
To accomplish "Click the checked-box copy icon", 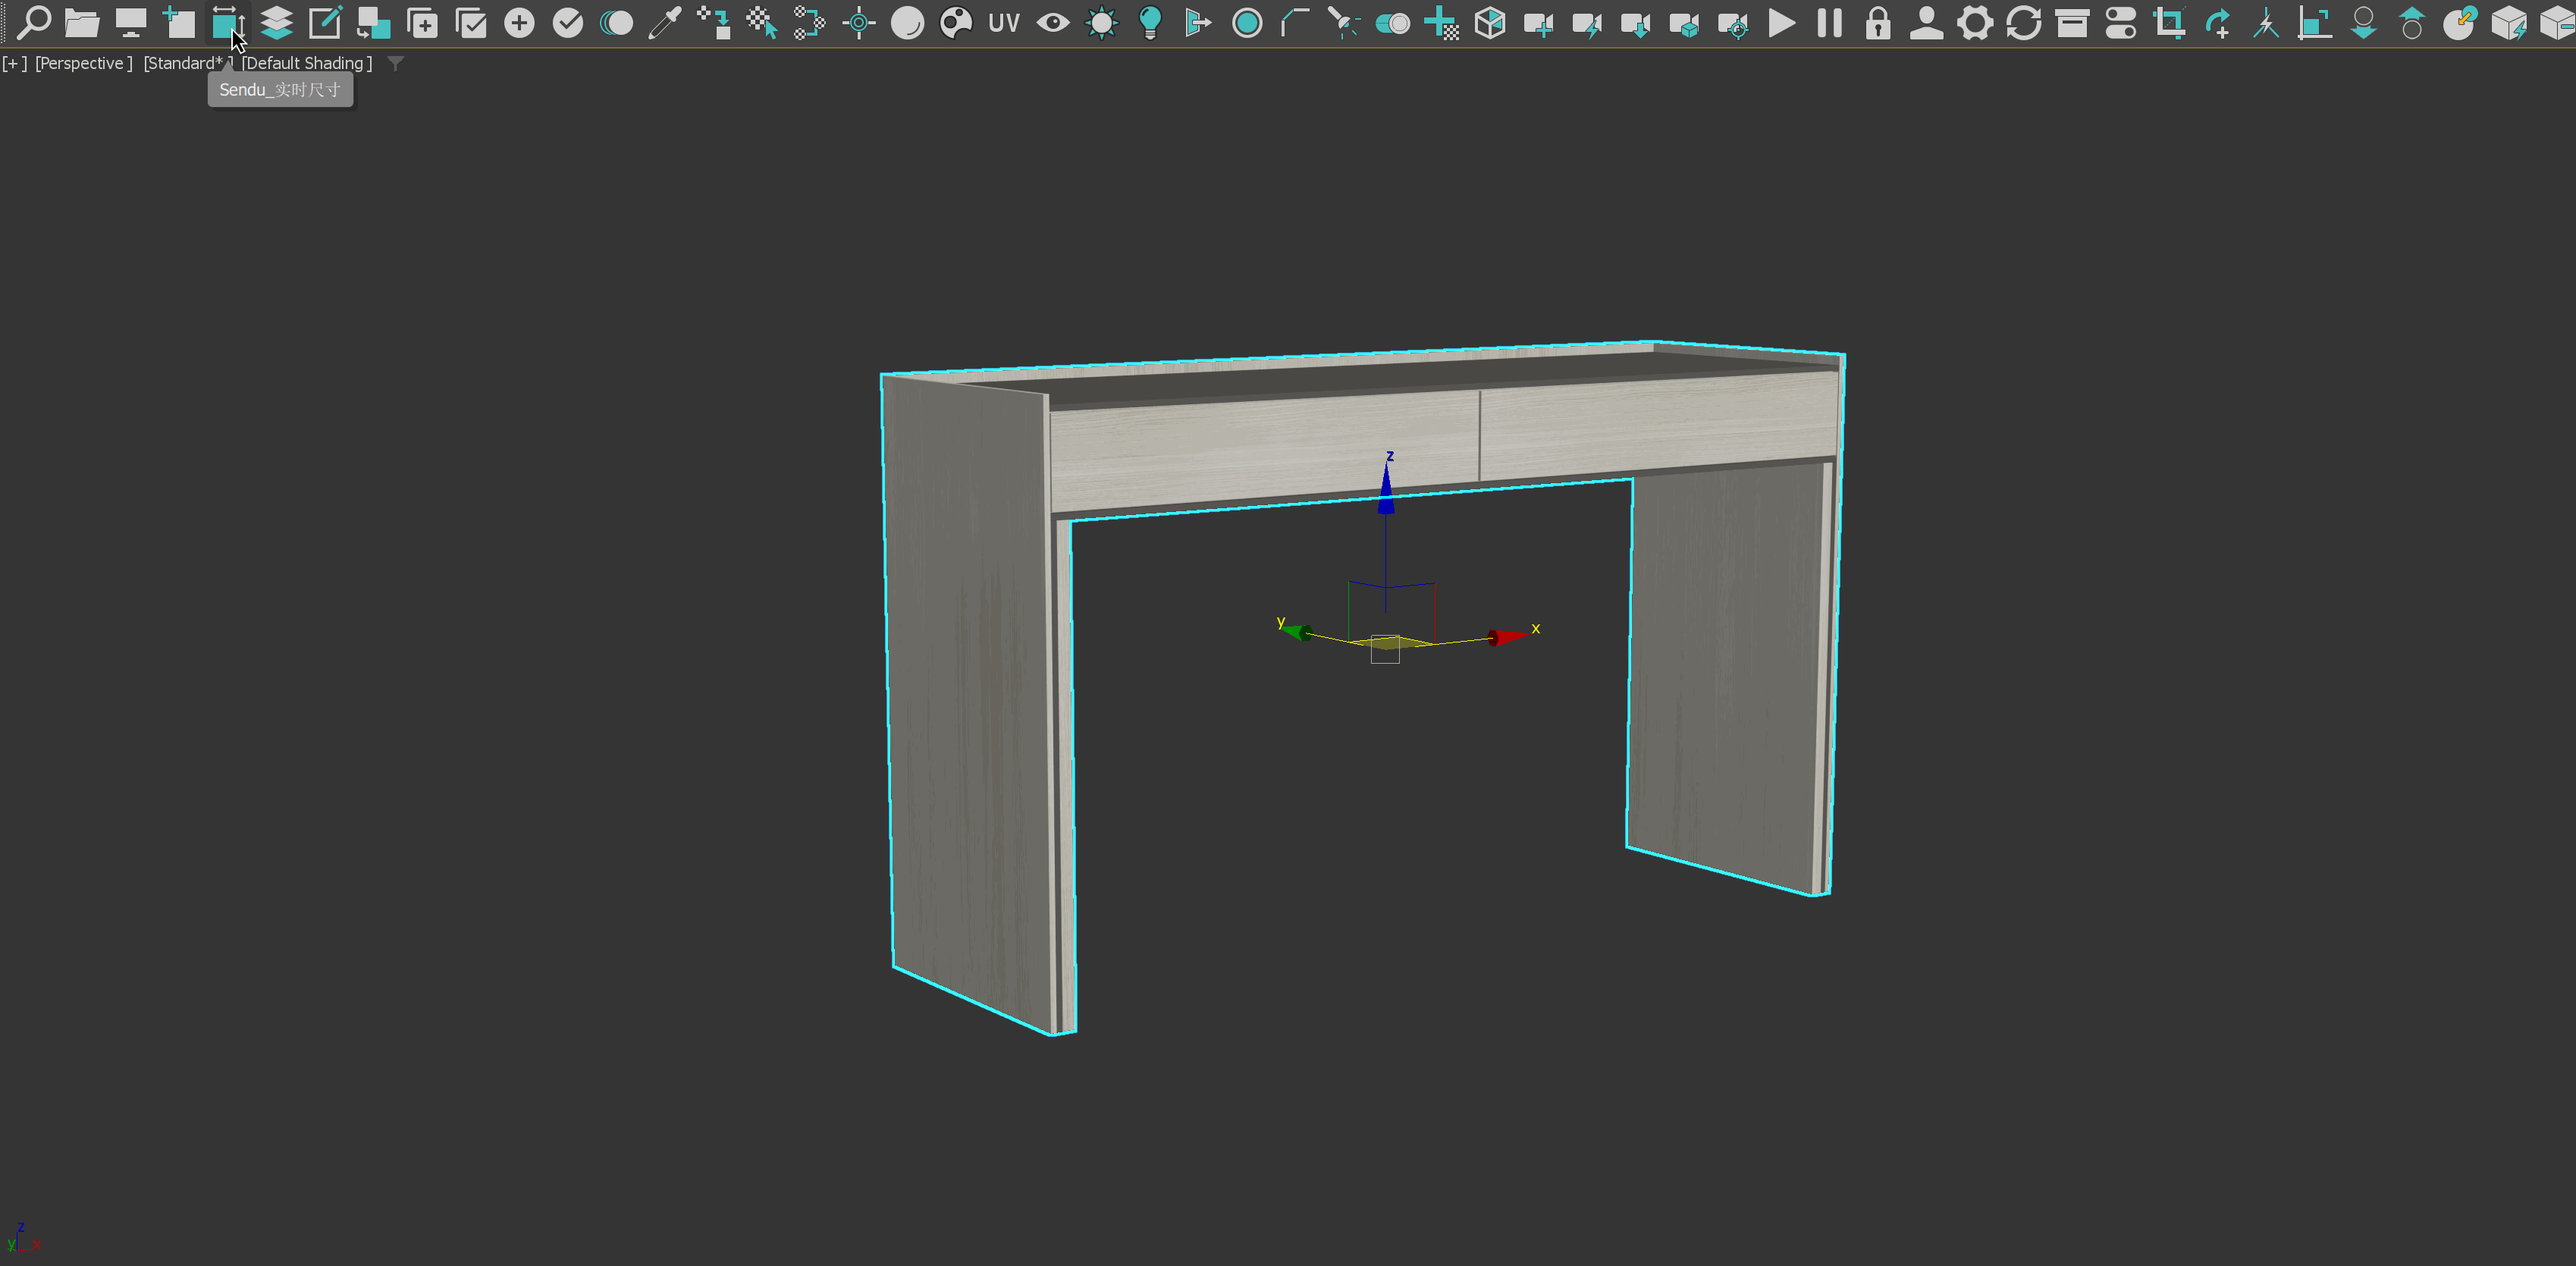I will coord(470,22).
